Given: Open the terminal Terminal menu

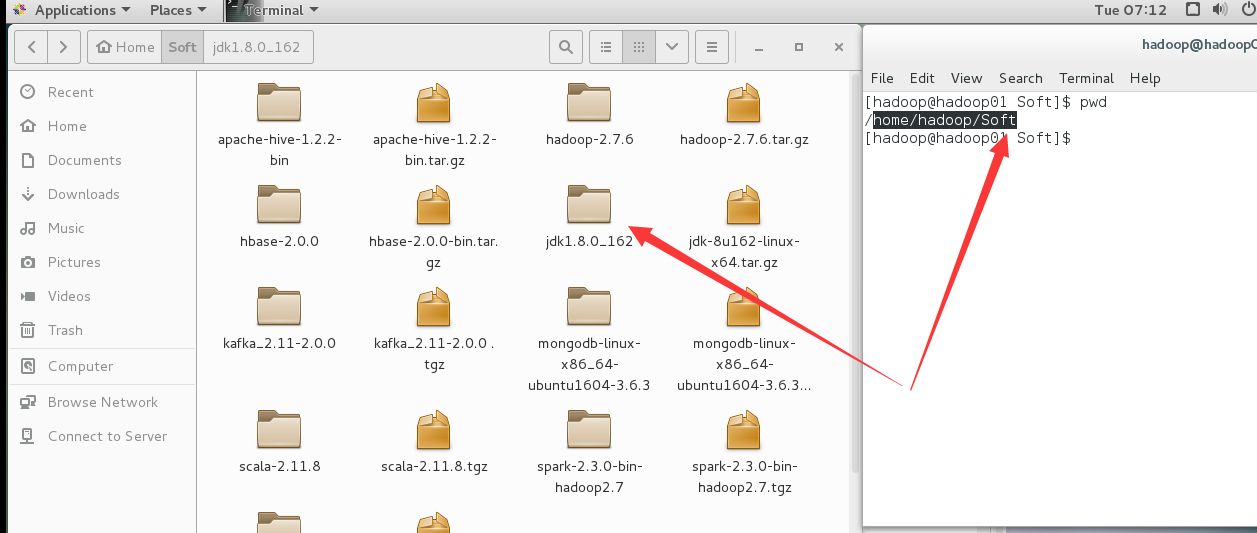Looking at the screenshot, I should pos(1086,78).
